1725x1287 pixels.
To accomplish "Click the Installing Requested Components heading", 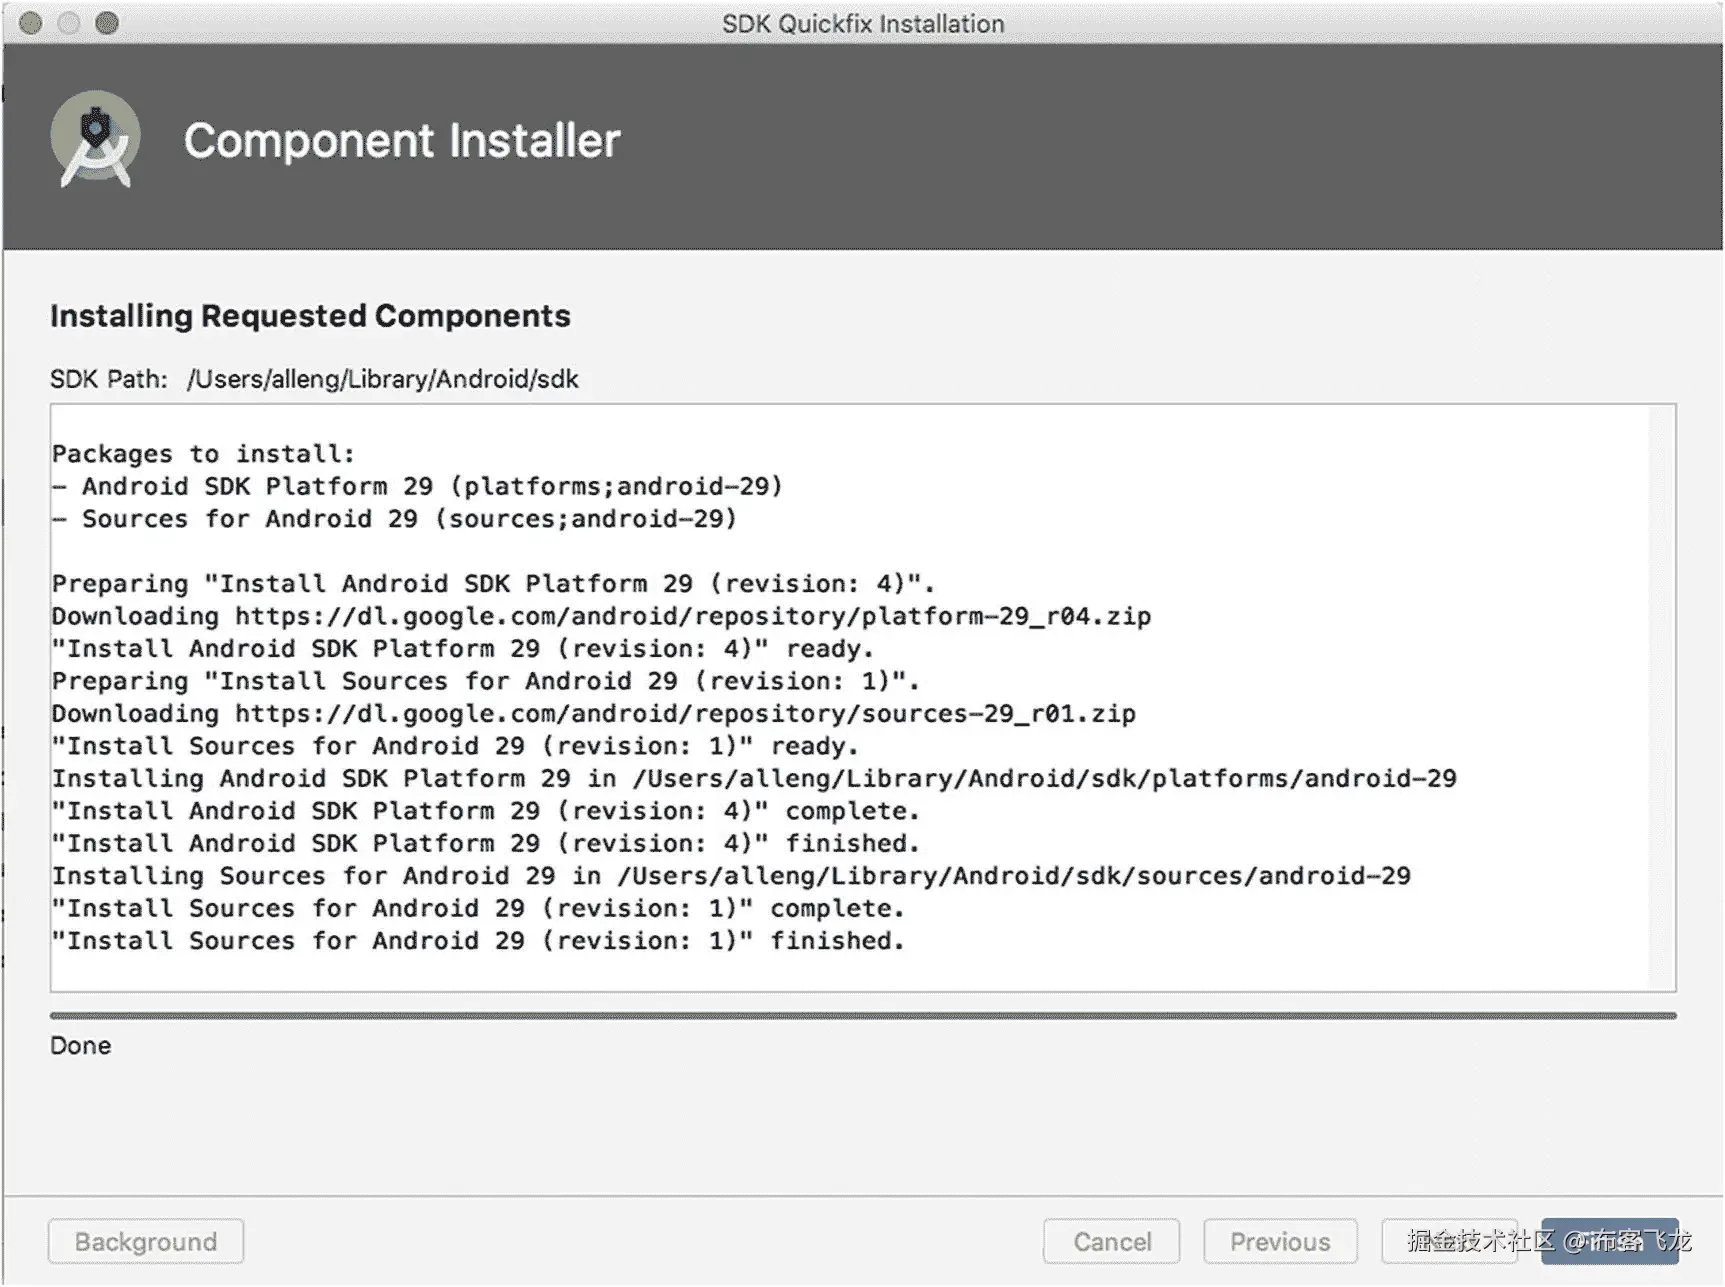I will 310,316.
